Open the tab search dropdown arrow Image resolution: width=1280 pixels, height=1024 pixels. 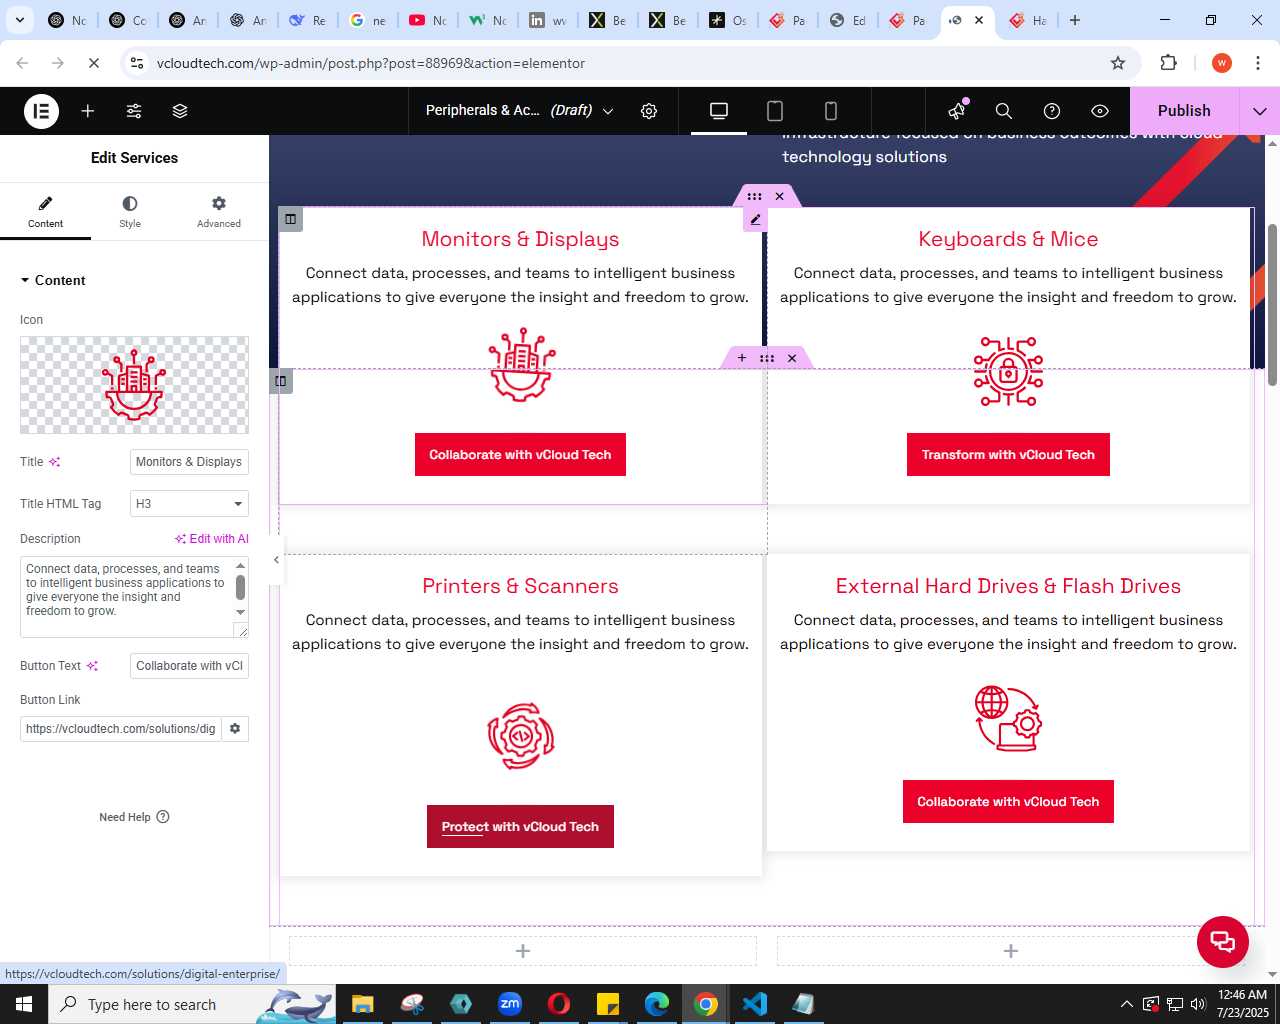click(20, 20)
